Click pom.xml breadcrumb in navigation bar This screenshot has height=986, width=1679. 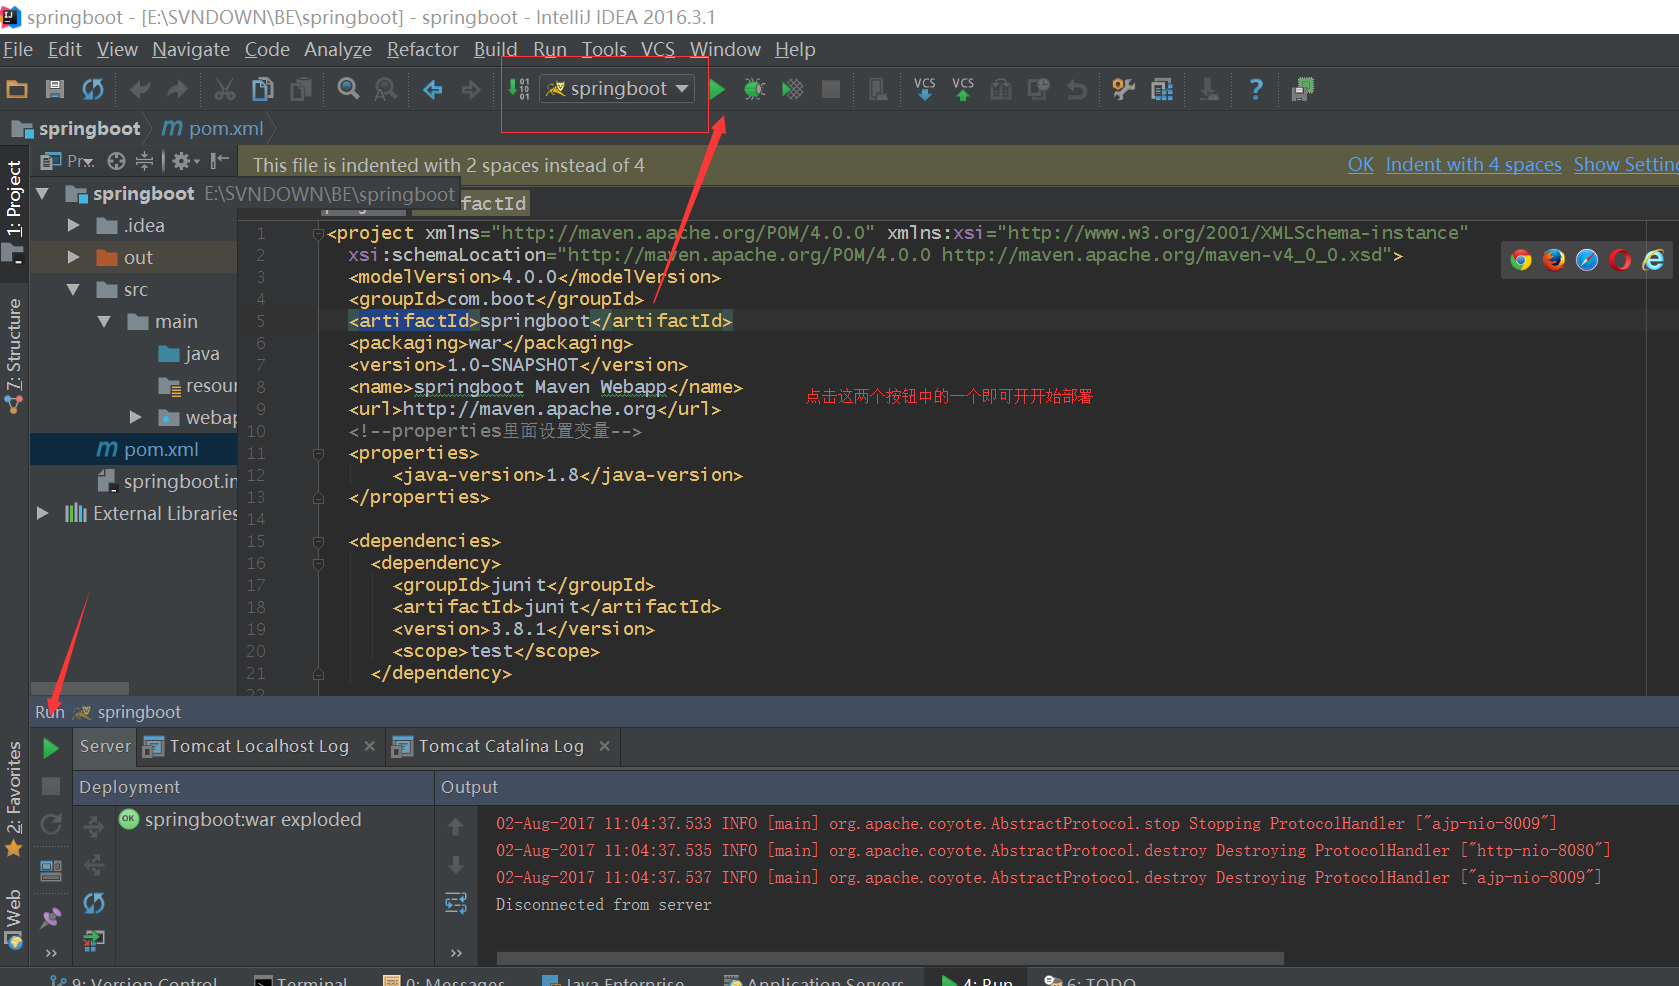pos(213,128)
